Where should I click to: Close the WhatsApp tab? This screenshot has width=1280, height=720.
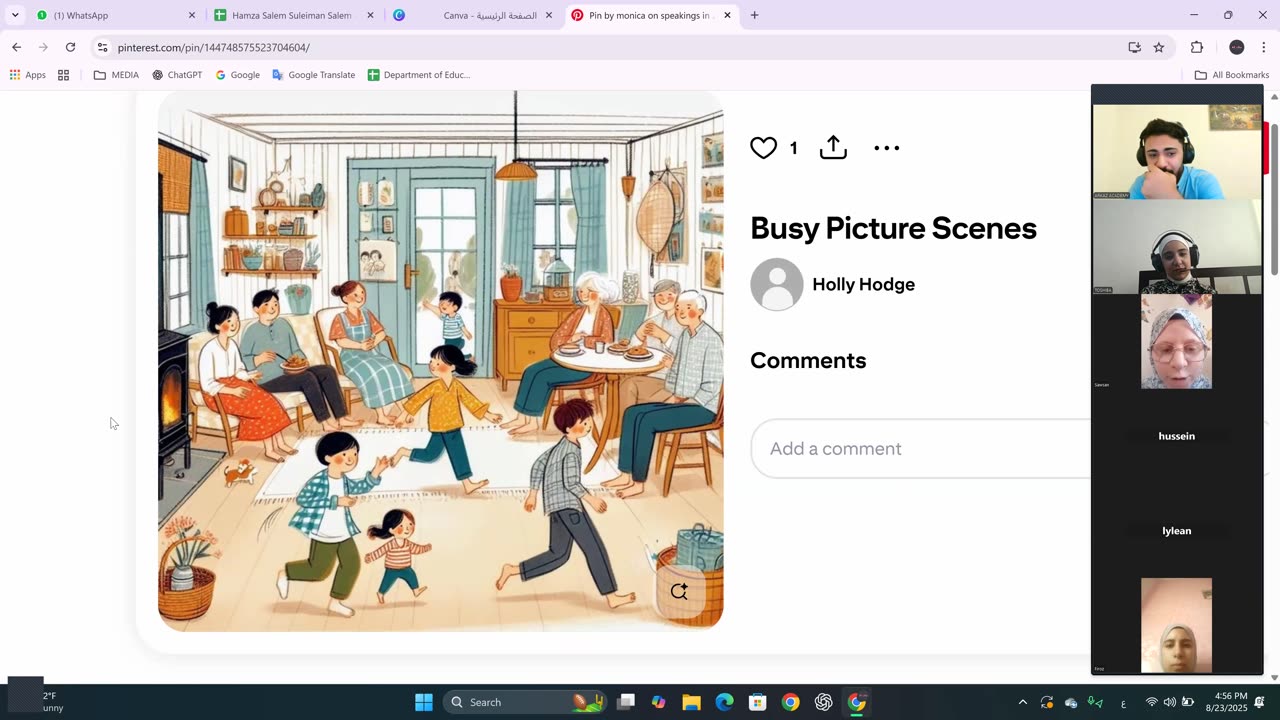pyautogui.click(x=192, y=15)
